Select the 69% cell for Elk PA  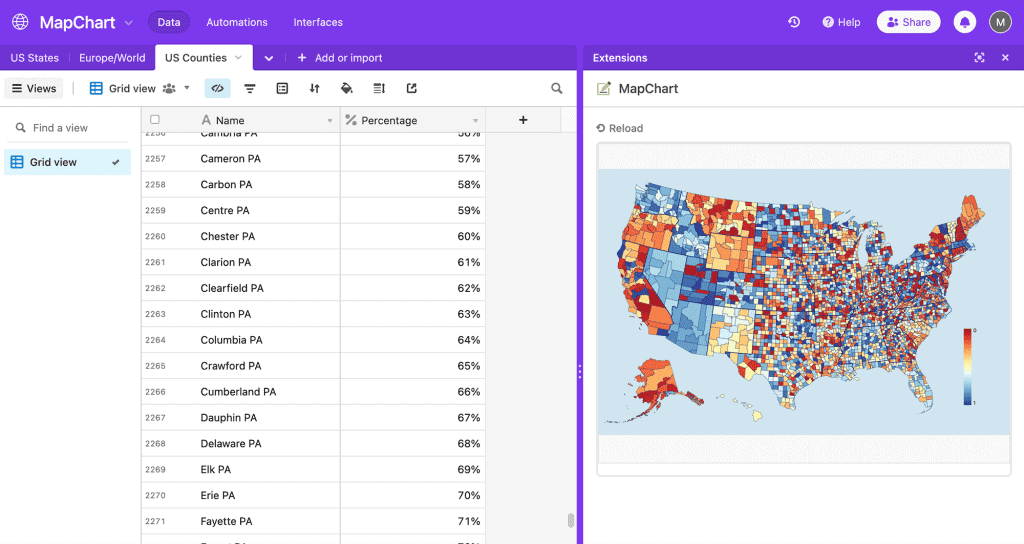pyautogui.click(x=413, y=470)
